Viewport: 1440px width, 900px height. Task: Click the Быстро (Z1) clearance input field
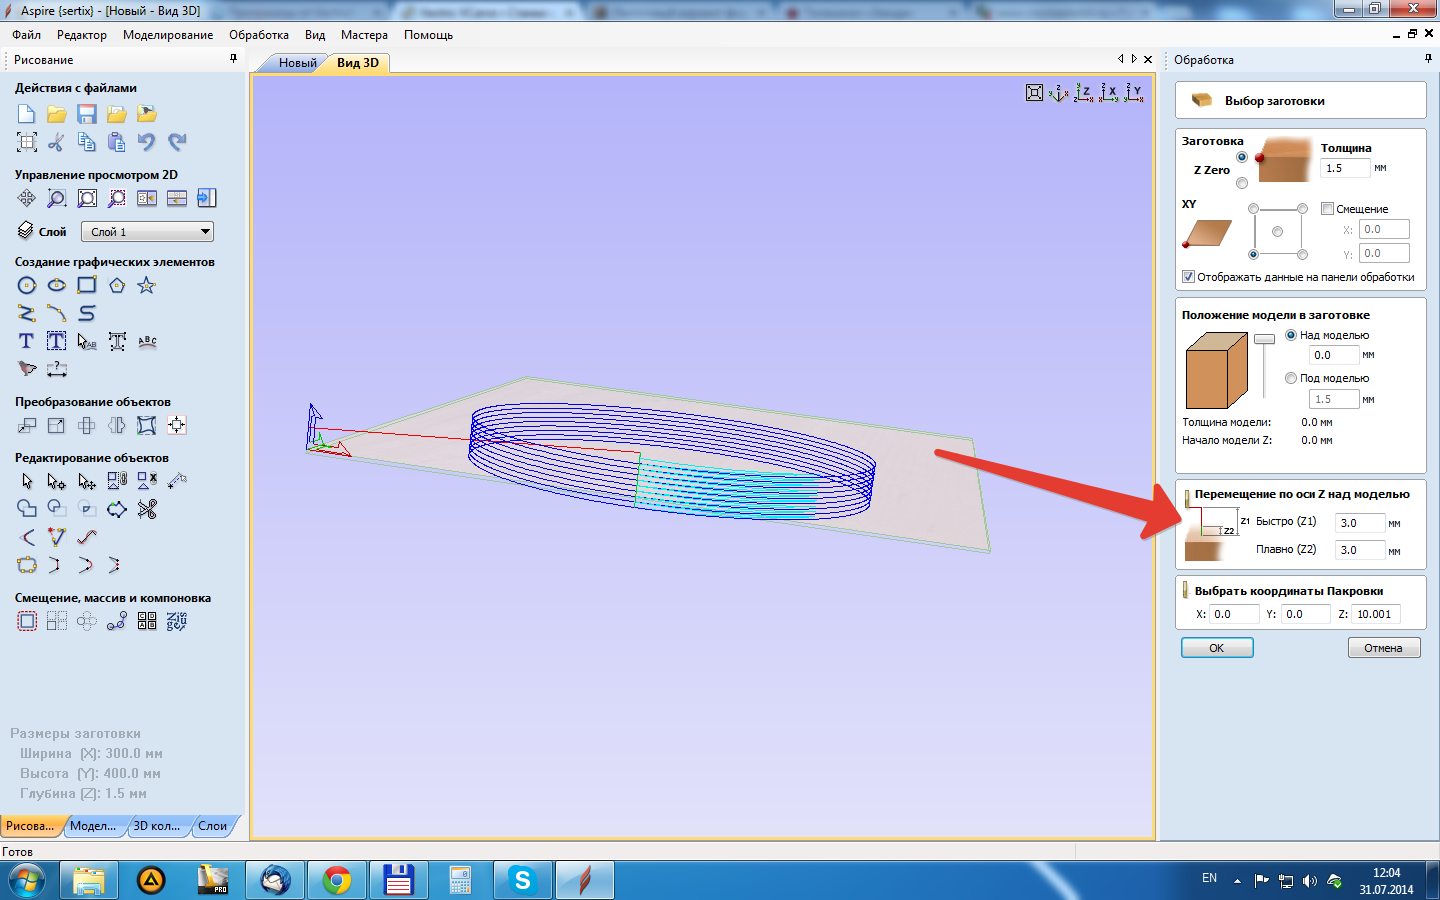tap(1360, 523)
